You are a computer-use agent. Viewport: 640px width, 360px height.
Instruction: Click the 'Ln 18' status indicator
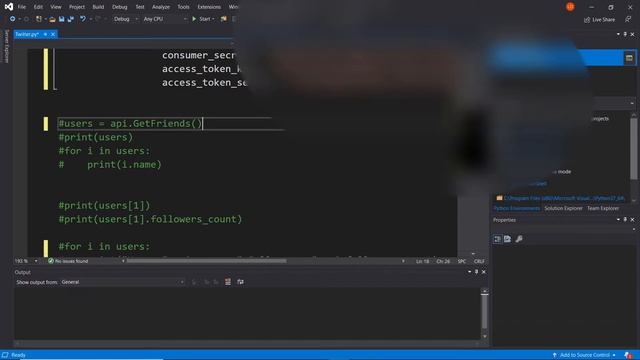pyautogui.click(x=422, y=261)
